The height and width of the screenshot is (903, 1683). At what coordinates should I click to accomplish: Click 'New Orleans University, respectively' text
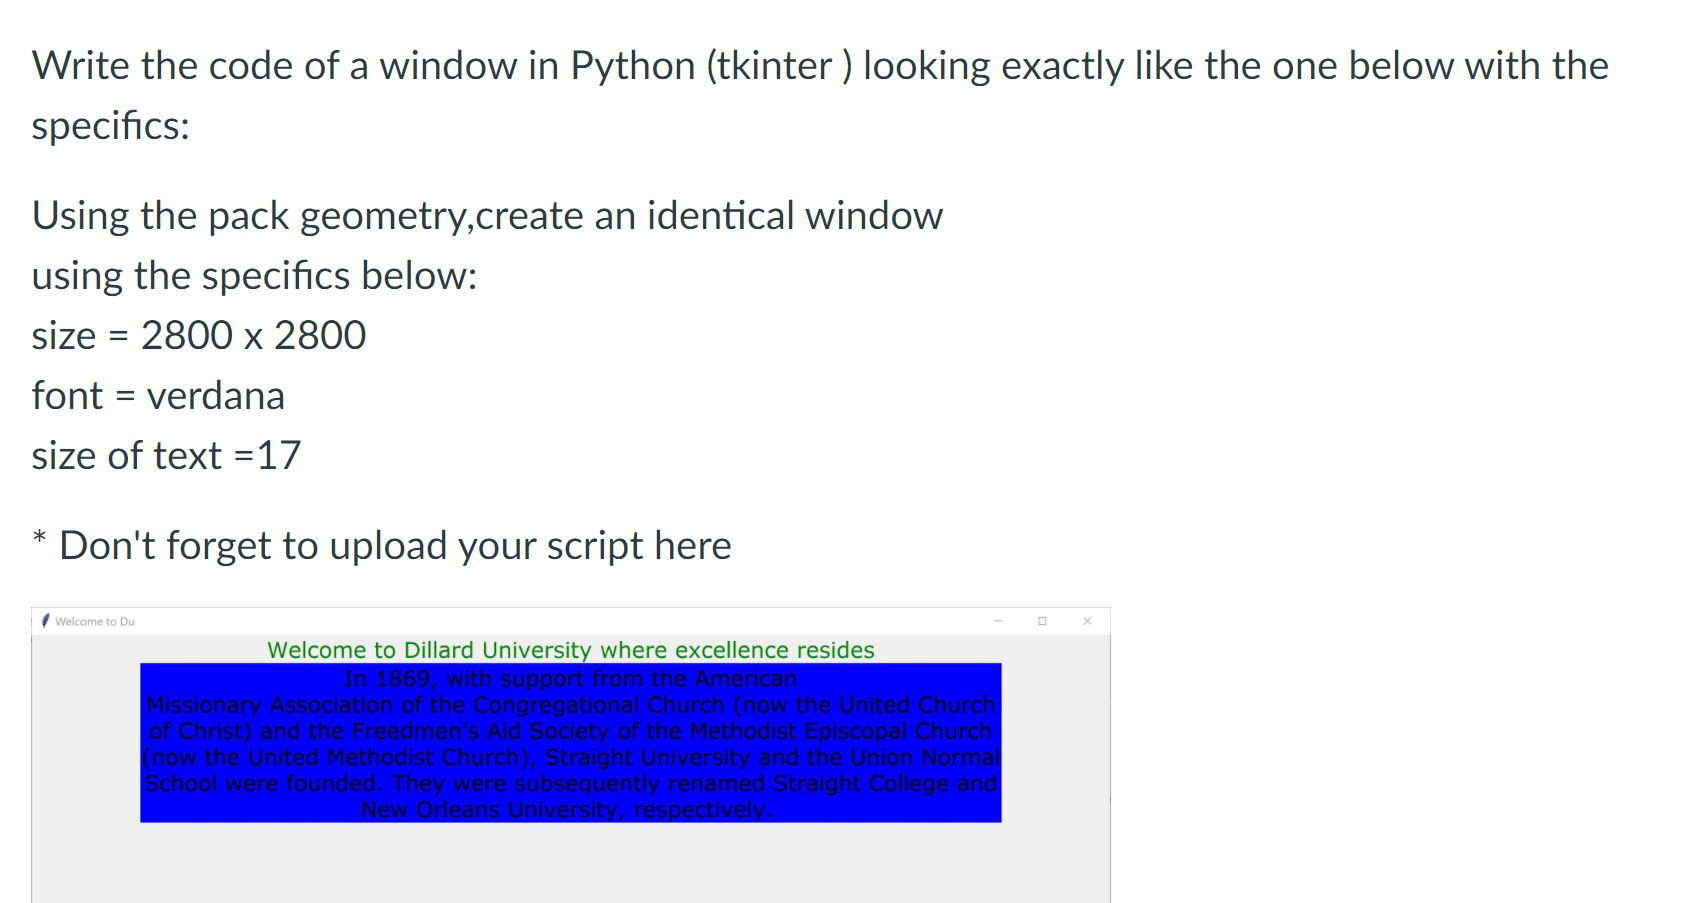[568, 809]
